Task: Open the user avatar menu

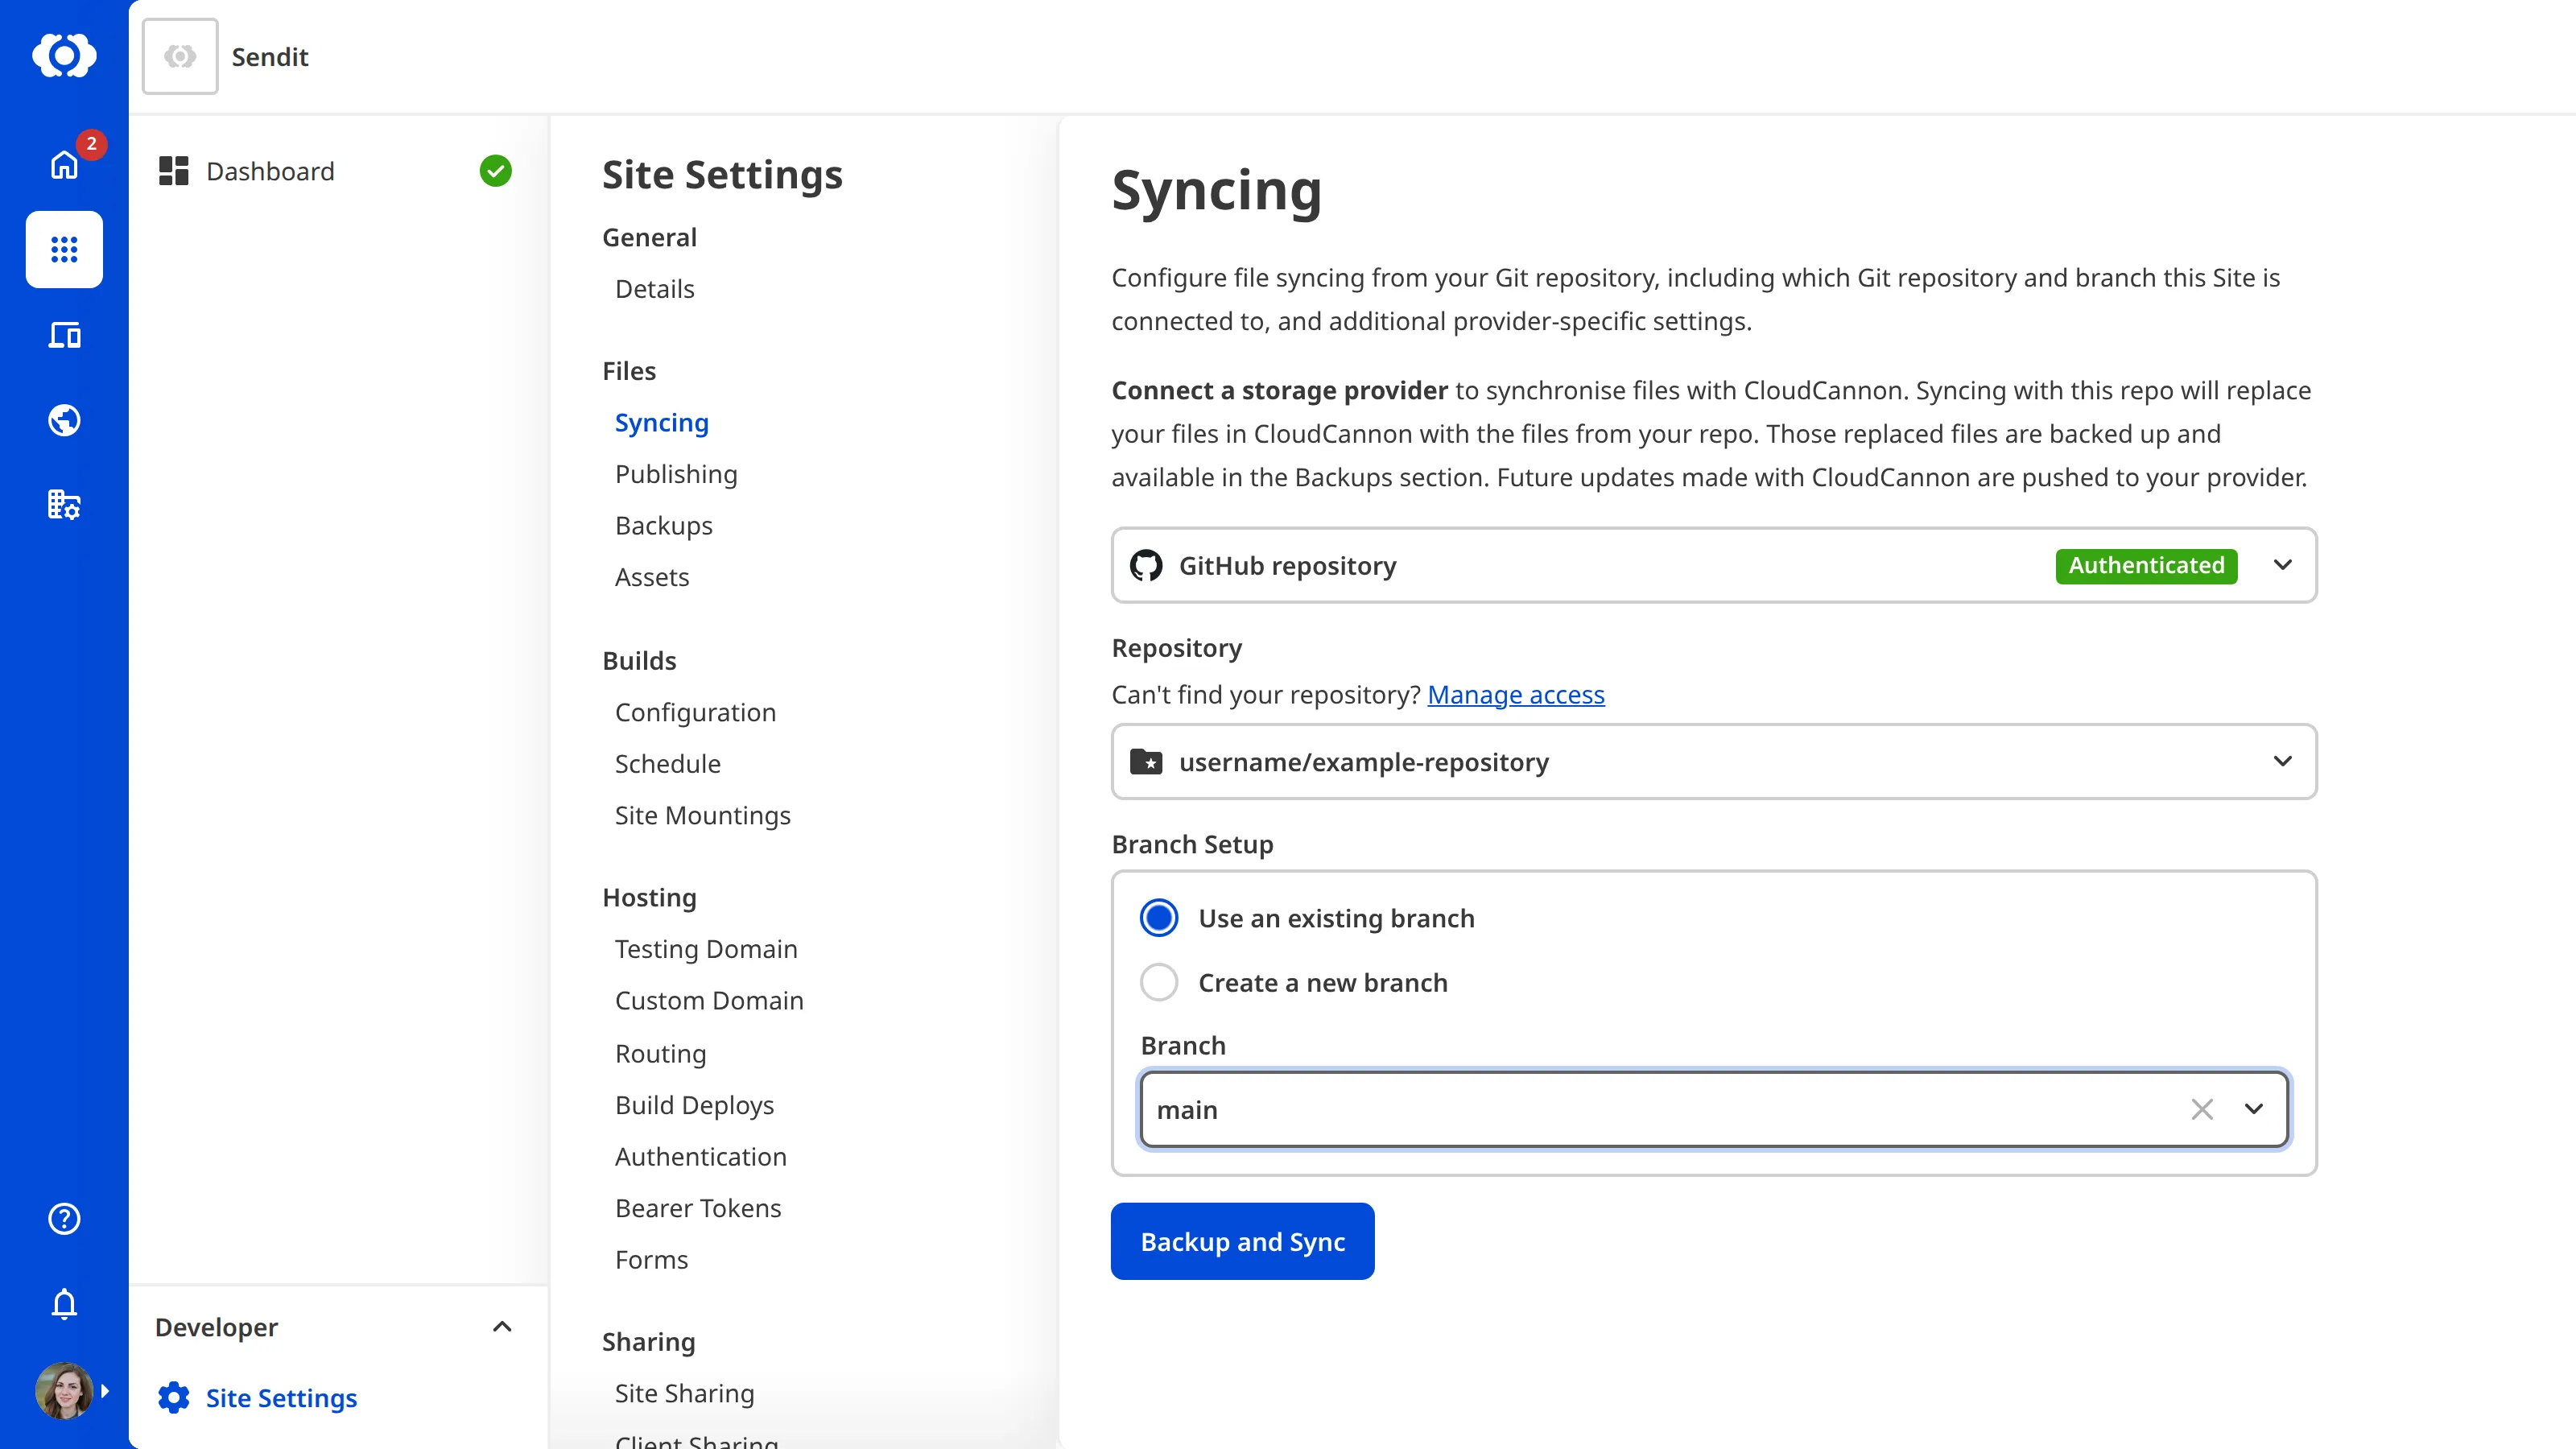Action: 64,1391
